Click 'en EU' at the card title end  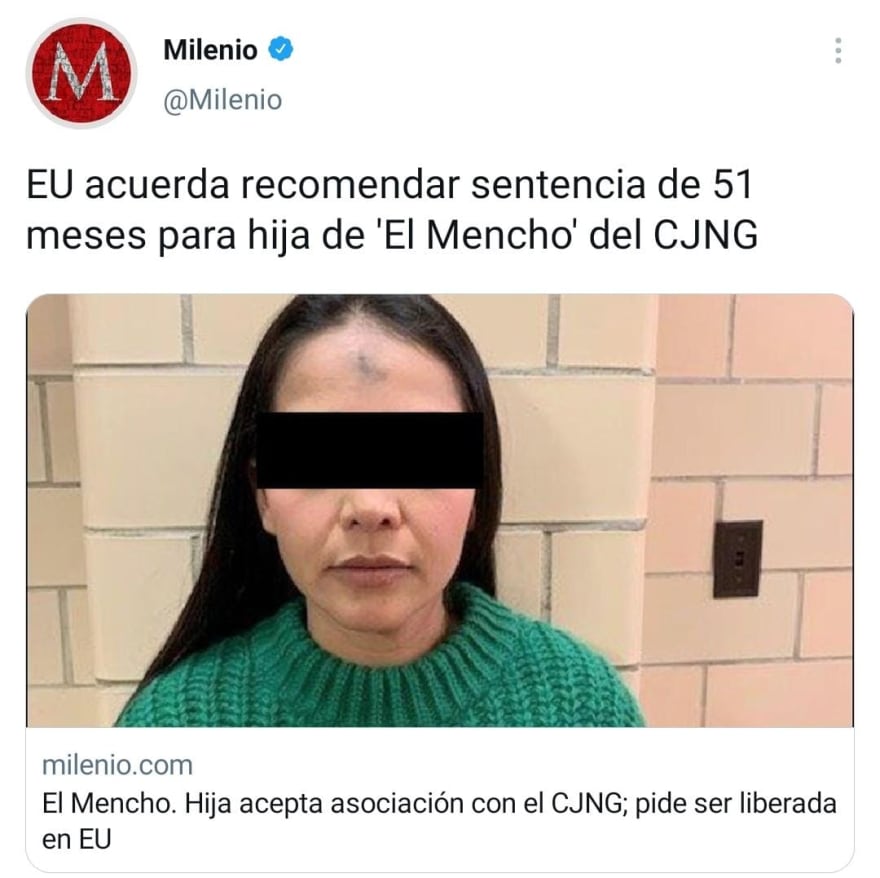point(77,839)
